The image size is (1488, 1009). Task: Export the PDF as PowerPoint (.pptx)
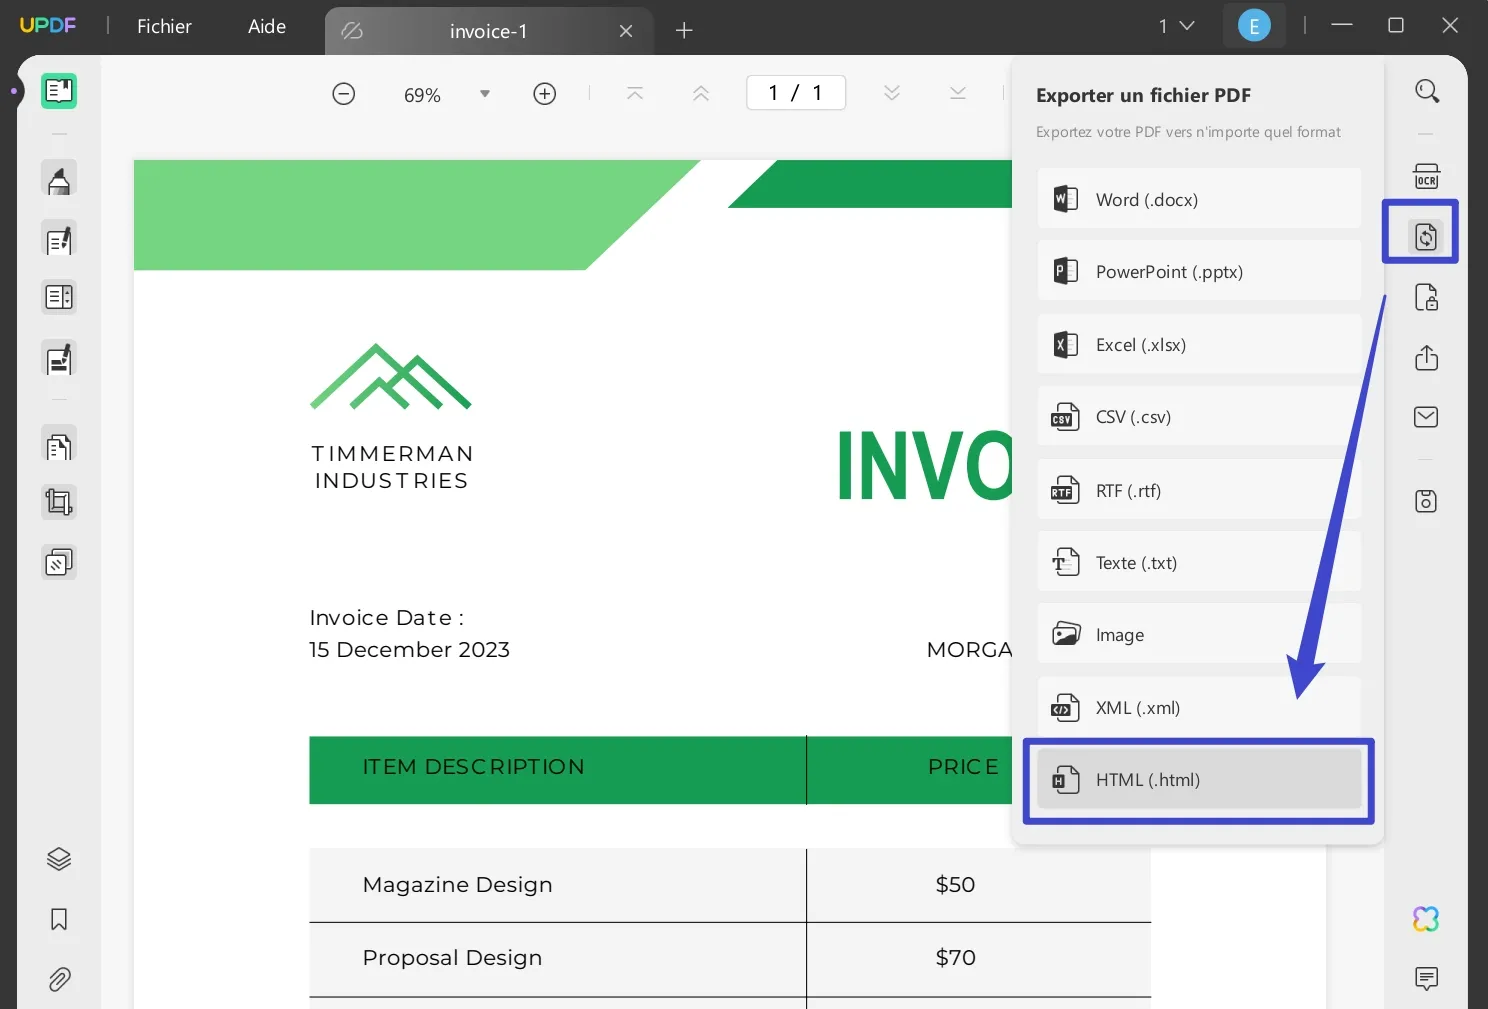click(x=1199, y=271)
